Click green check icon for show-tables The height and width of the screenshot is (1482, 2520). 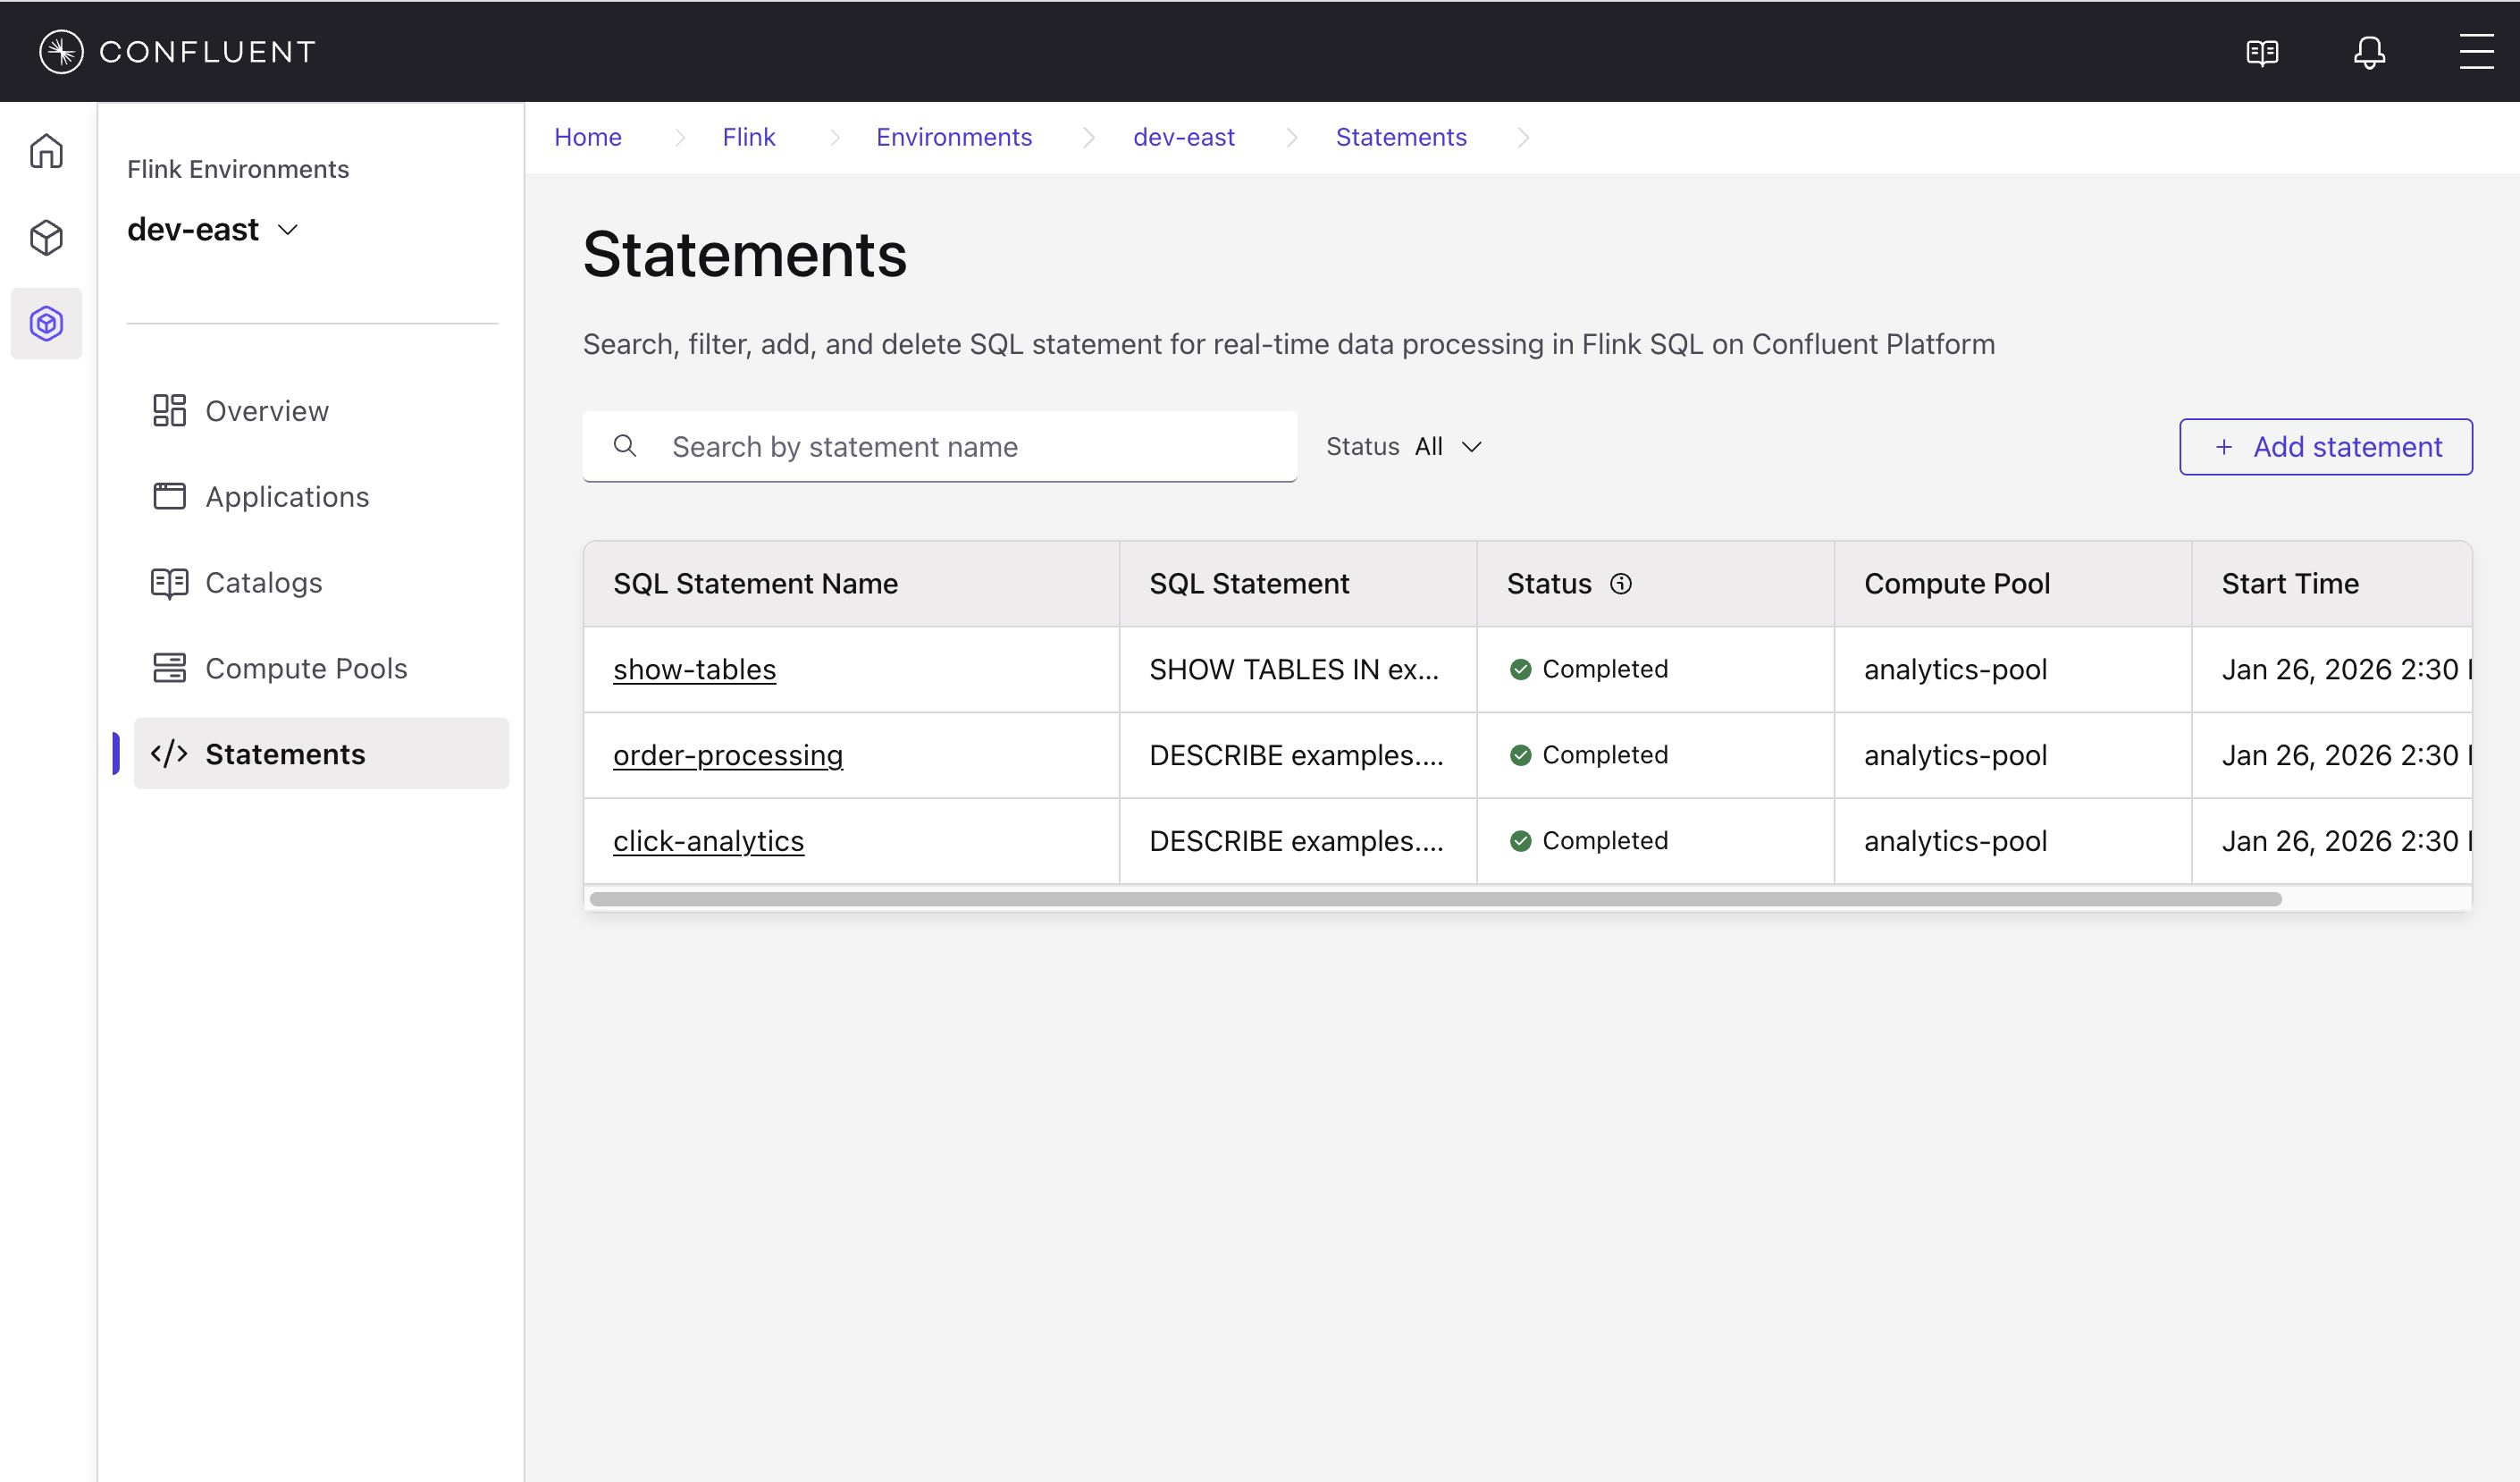click(x=1520, y=670)
